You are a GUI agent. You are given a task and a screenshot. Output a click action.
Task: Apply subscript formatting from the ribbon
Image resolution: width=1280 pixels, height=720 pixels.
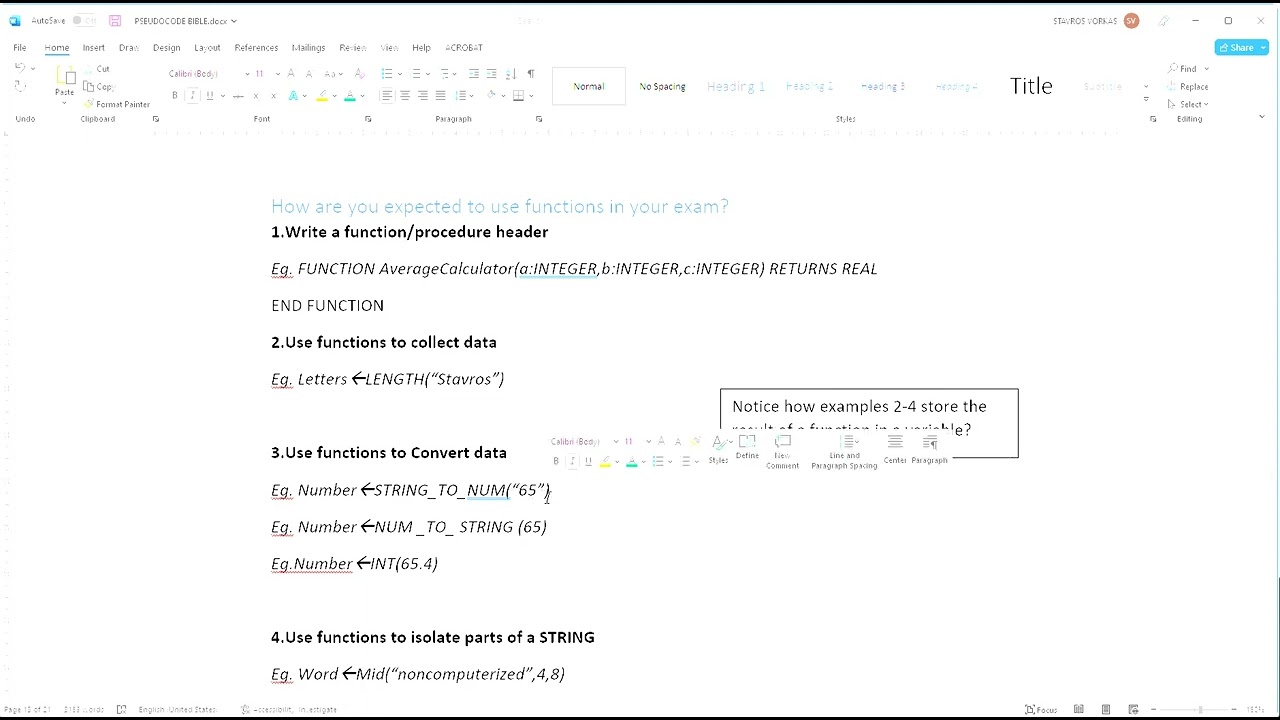click(256, 96)
